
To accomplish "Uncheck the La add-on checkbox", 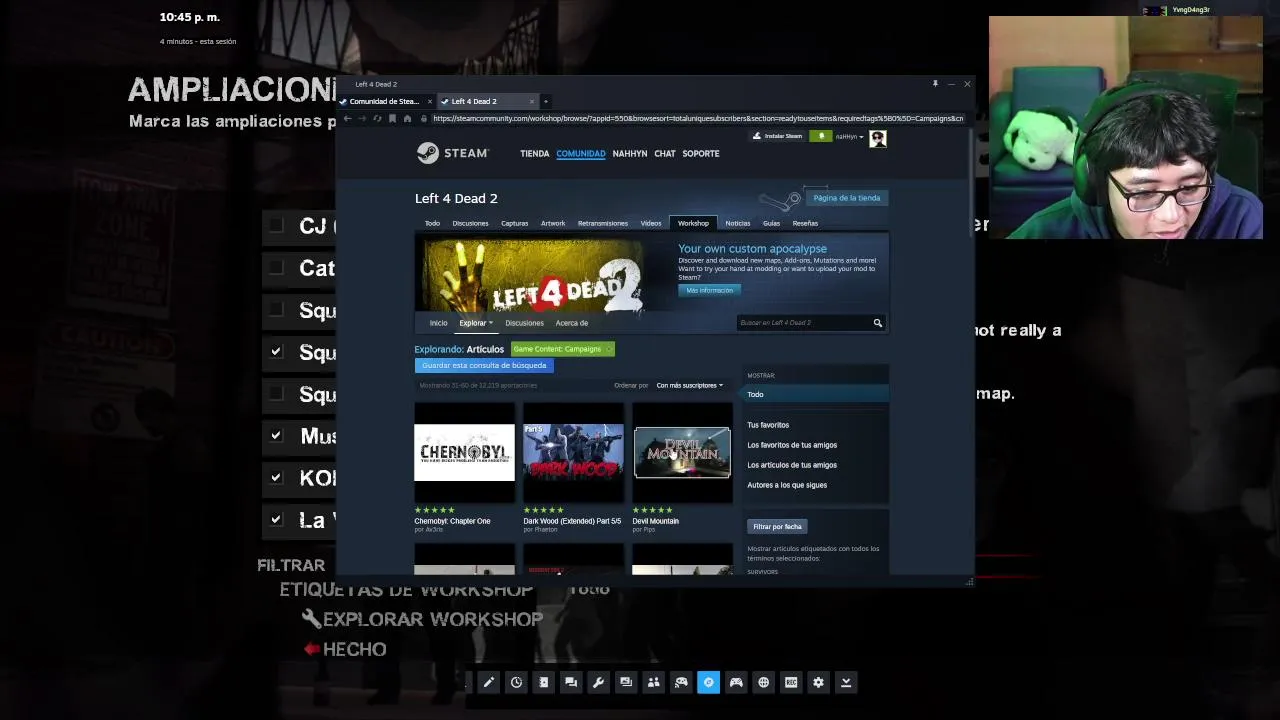I will [276, 519].
